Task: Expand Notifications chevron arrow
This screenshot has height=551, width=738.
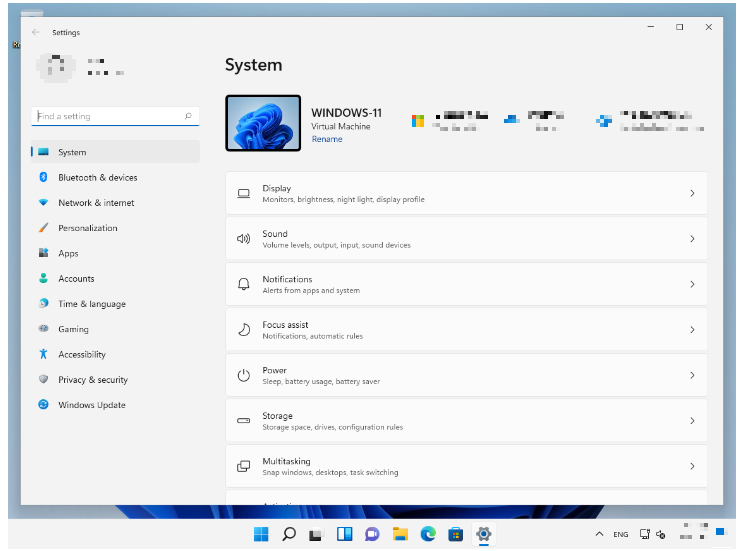Action: (x=692, y=284)
